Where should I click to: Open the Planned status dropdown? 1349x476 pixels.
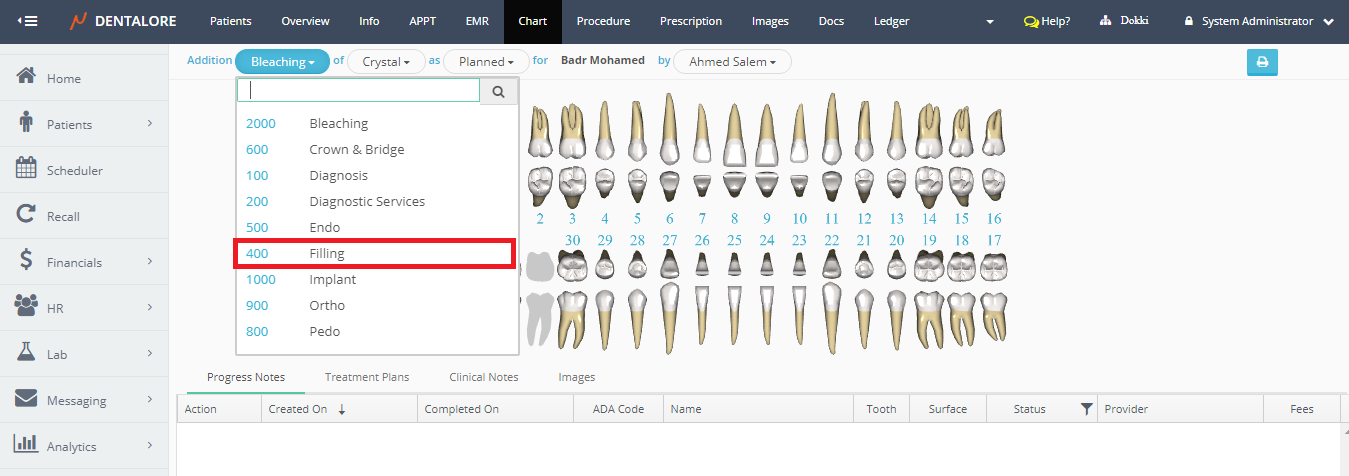(486, 62)
